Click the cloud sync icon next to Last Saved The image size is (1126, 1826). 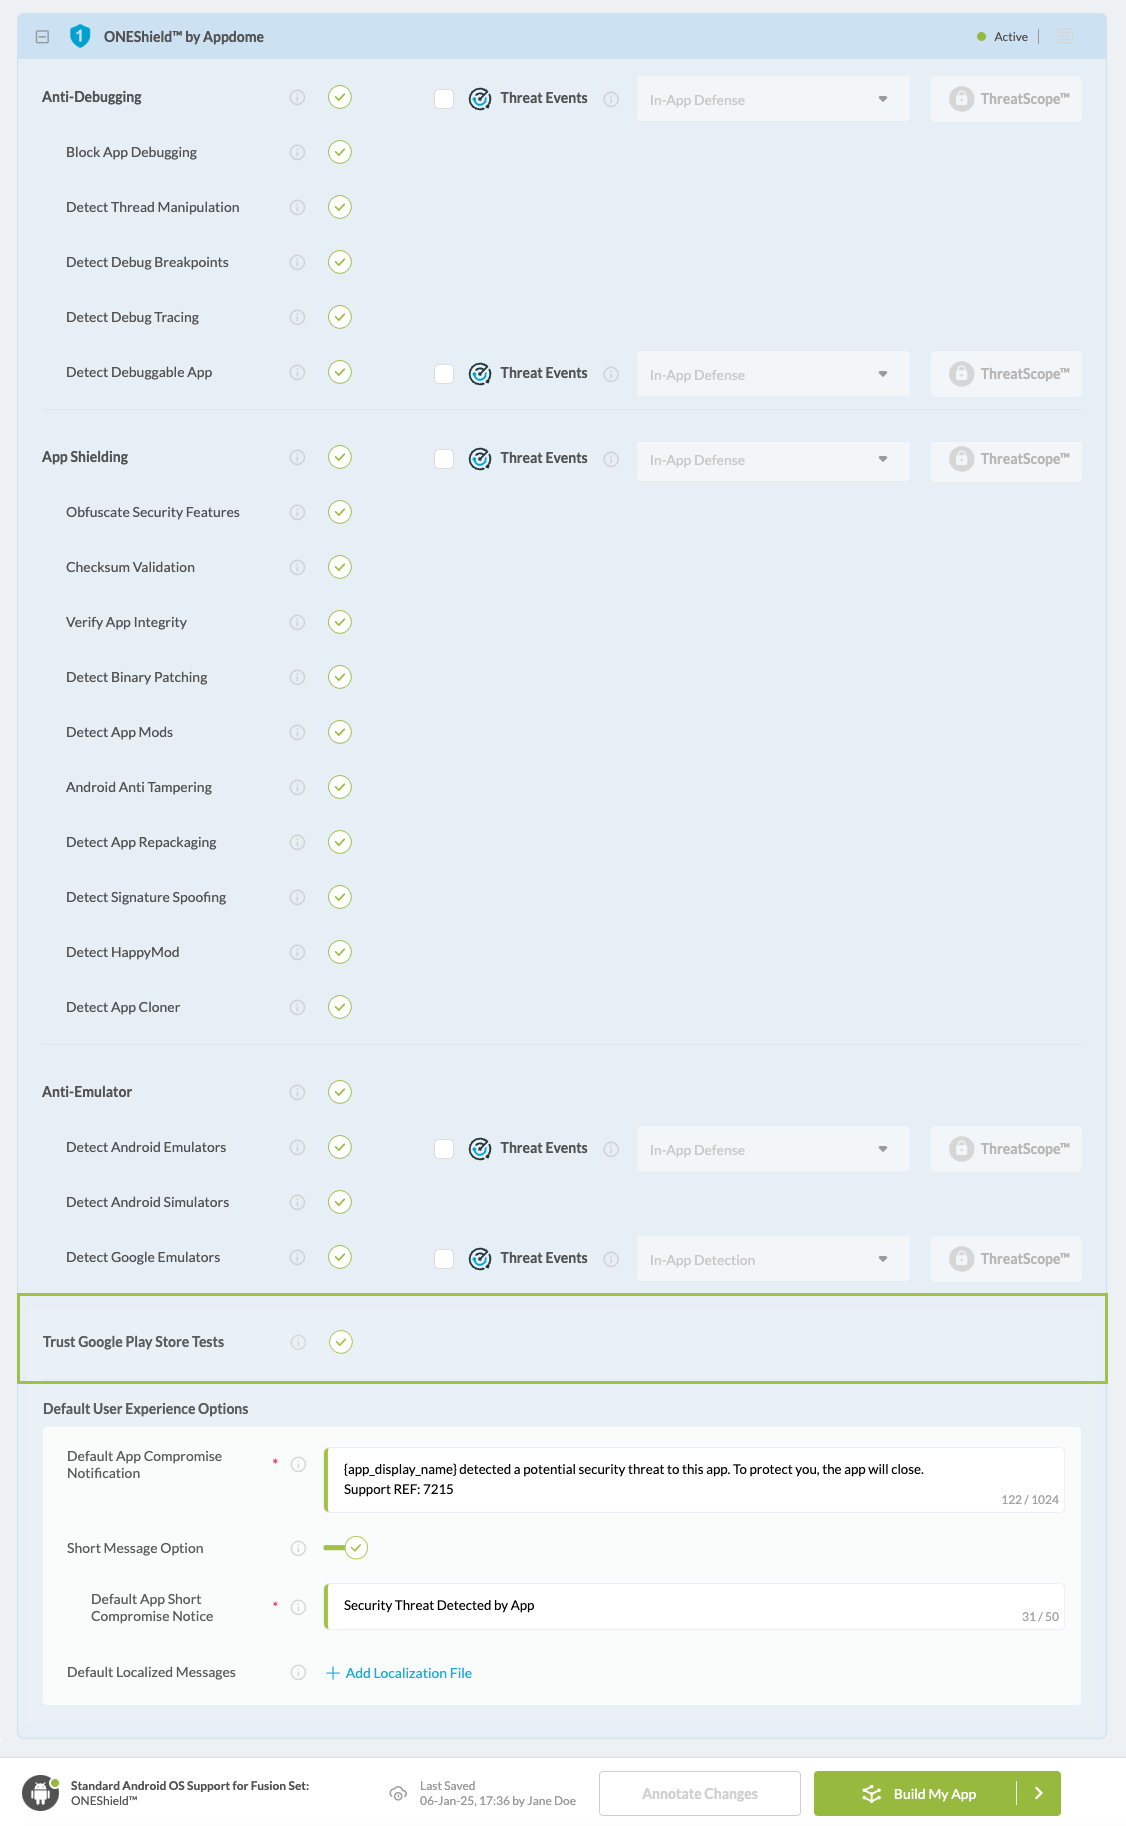tap(399, 1793)
